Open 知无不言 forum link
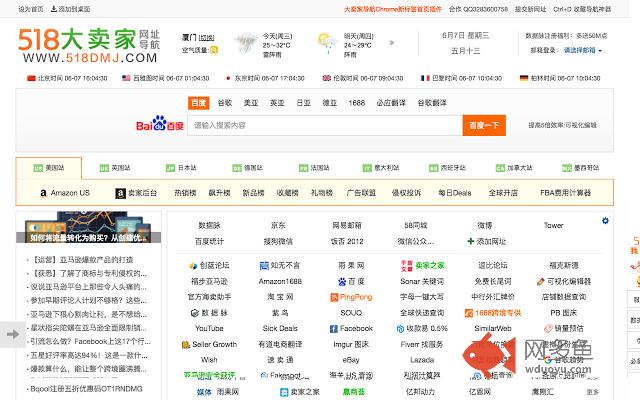The image size is (640, 400). click(x=280, y=266)
